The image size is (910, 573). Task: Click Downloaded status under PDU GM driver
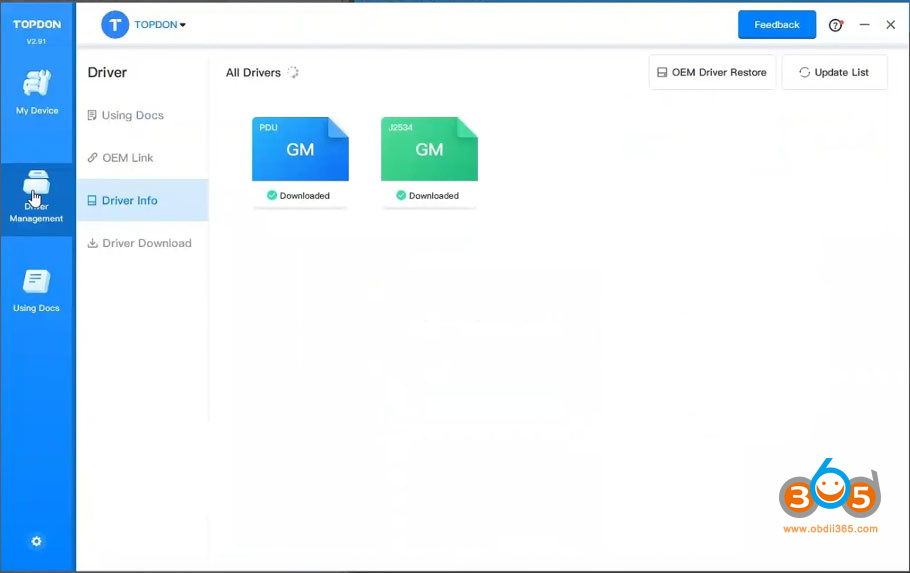(299, 196)
